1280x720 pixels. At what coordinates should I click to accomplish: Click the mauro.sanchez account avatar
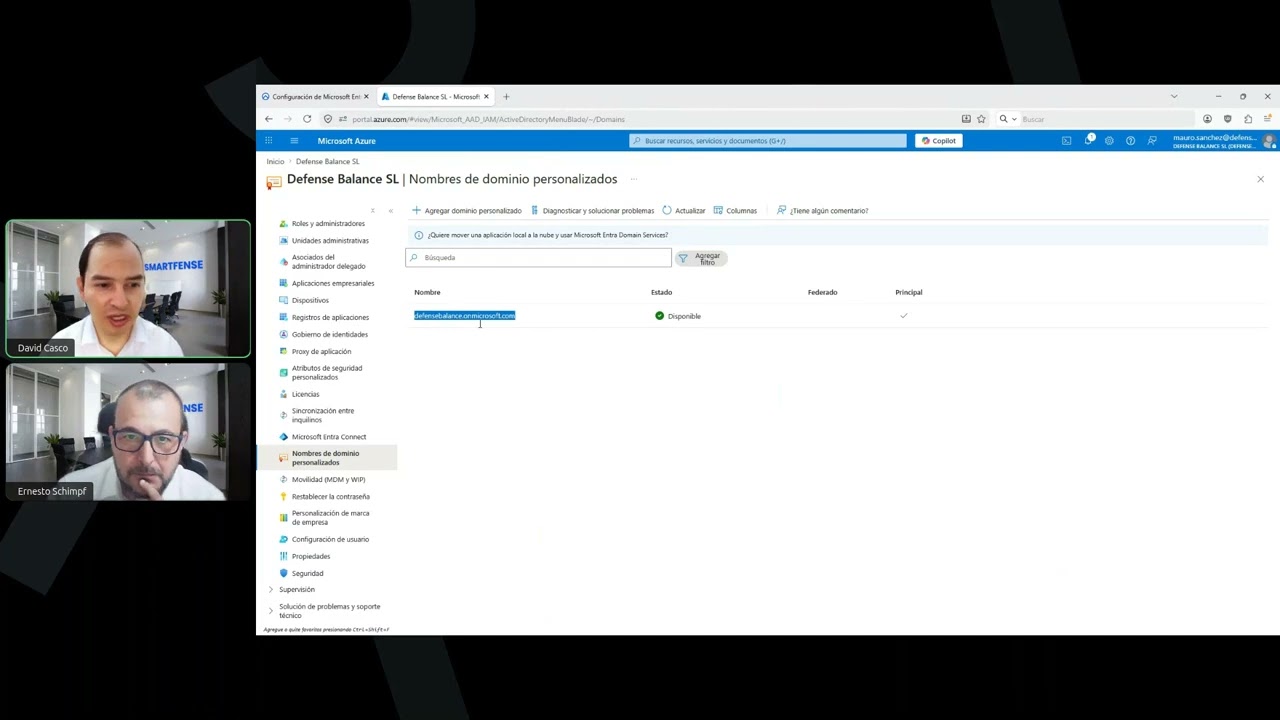[x=1270, y=141]
